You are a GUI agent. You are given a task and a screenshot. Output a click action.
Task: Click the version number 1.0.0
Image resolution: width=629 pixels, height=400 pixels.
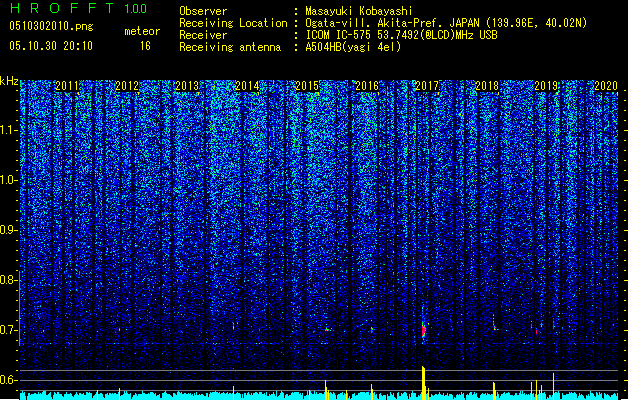click(136, 9)
